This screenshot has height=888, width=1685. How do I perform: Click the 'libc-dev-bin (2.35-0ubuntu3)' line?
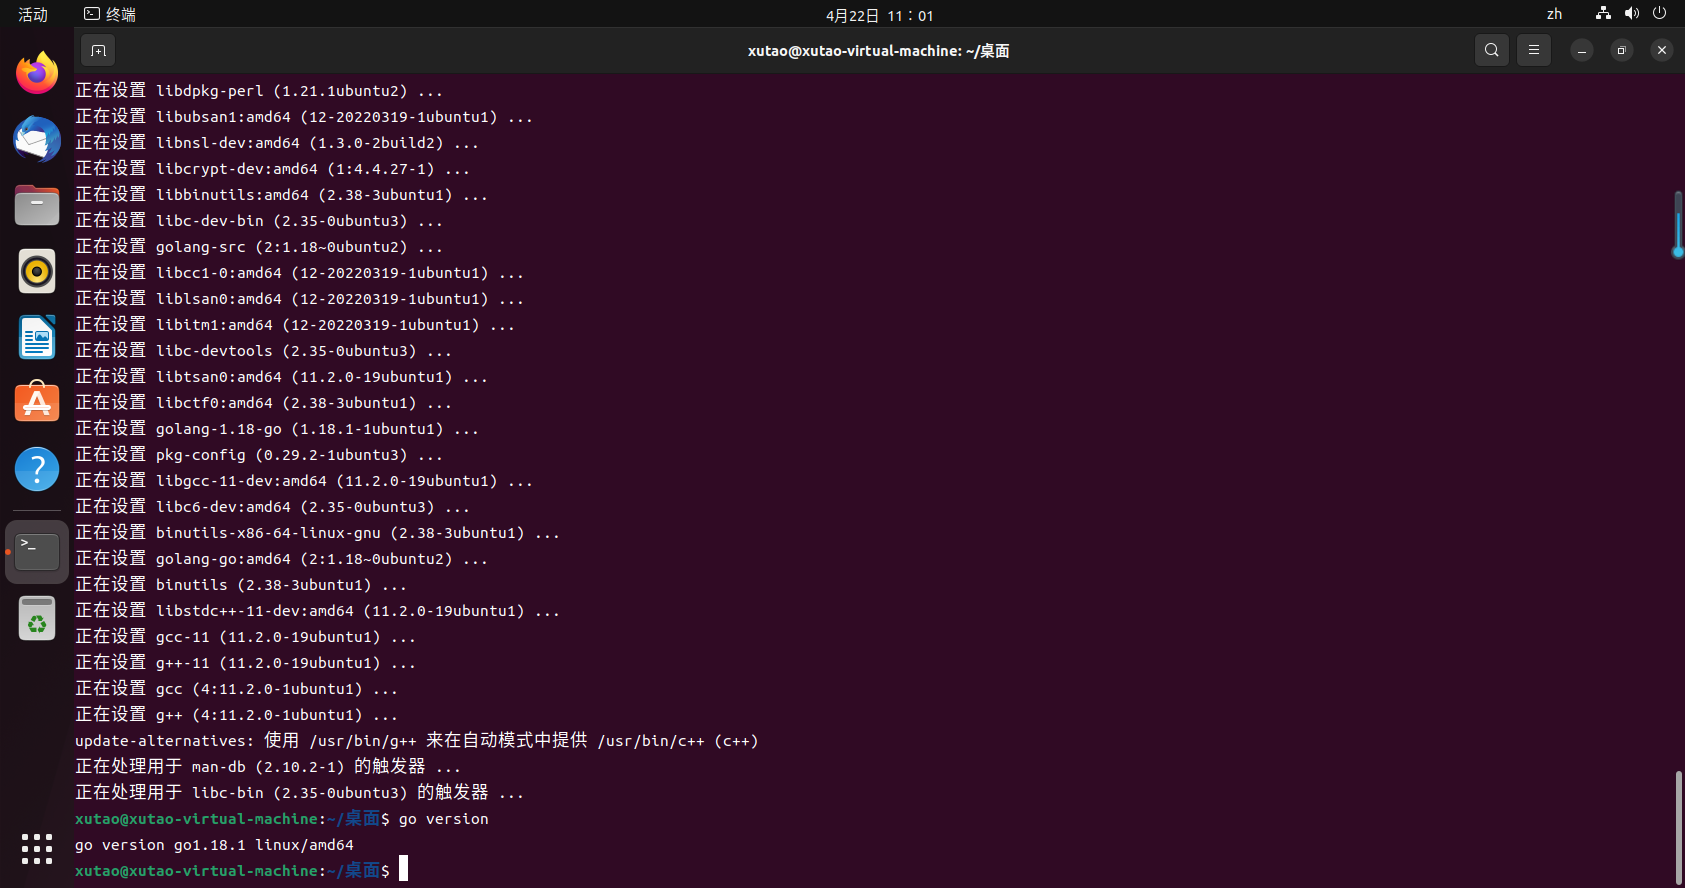259,220
